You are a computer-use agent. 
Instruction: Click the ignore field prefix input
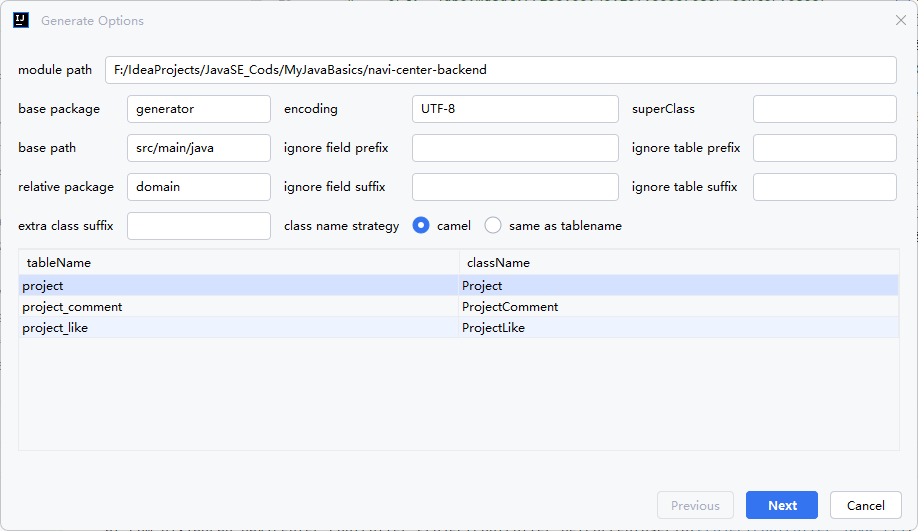pos(515,148)
